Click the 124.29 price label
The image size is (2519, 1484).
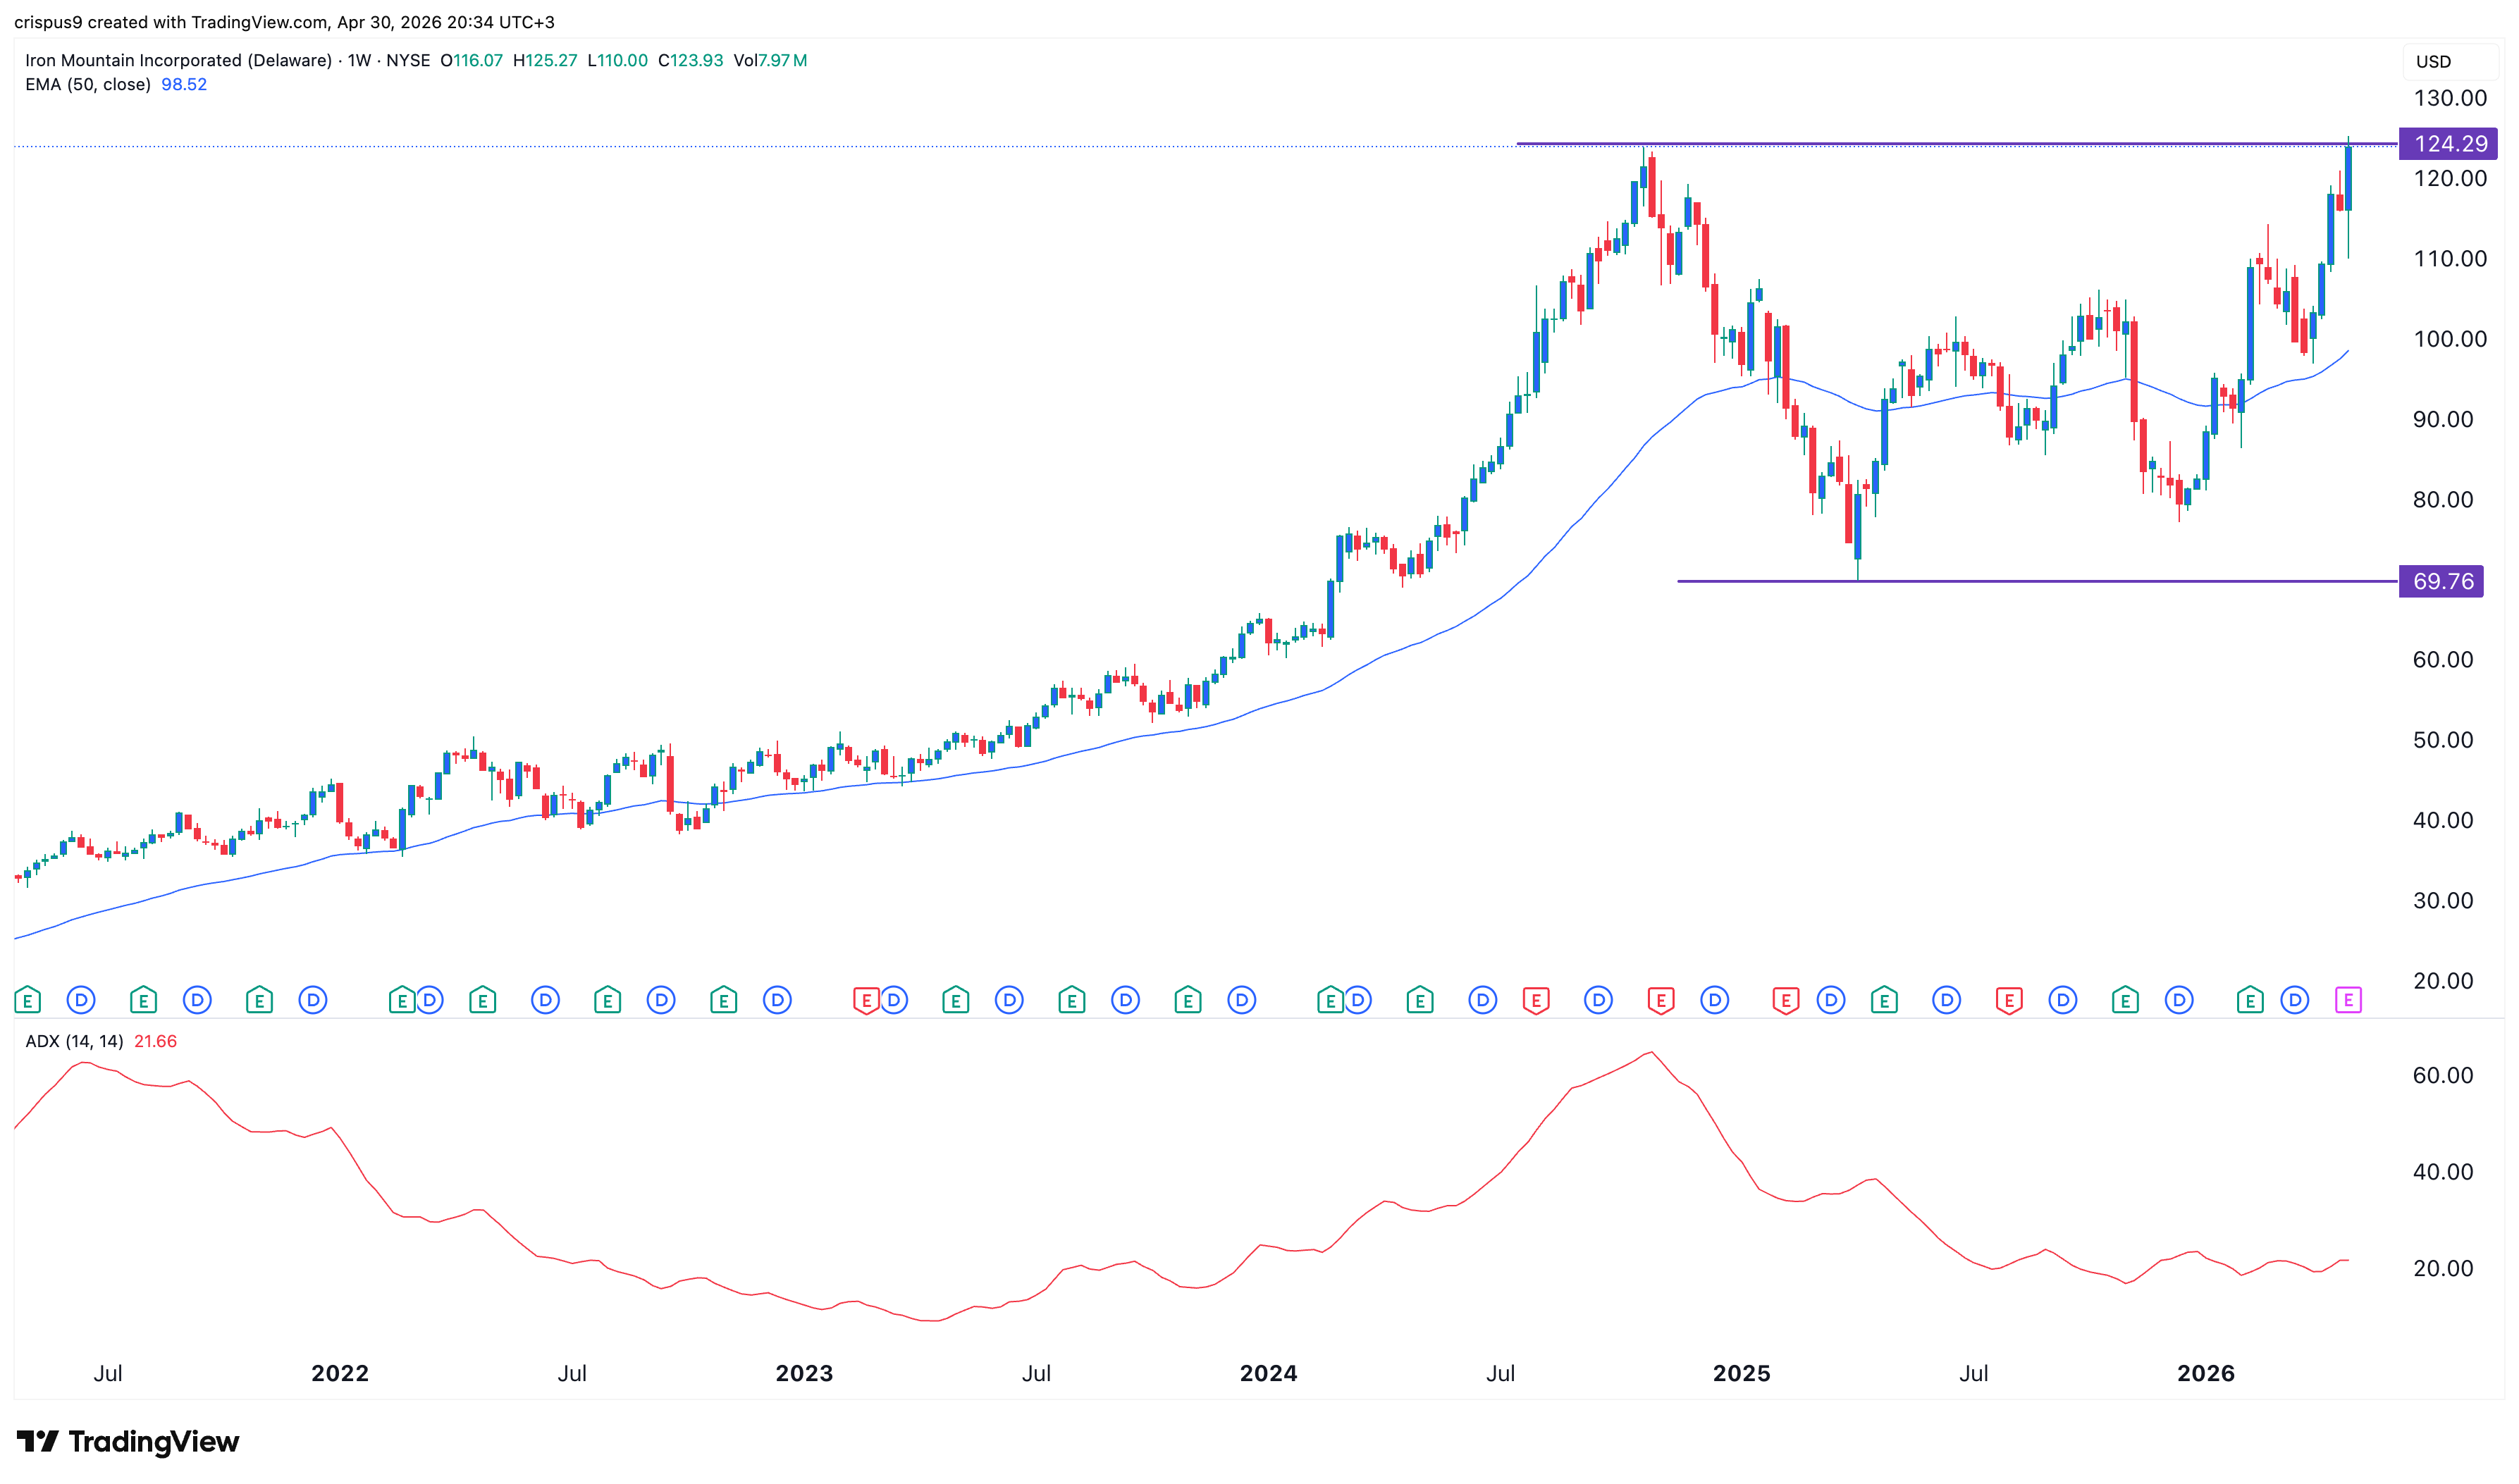(x=2448, y=144)
